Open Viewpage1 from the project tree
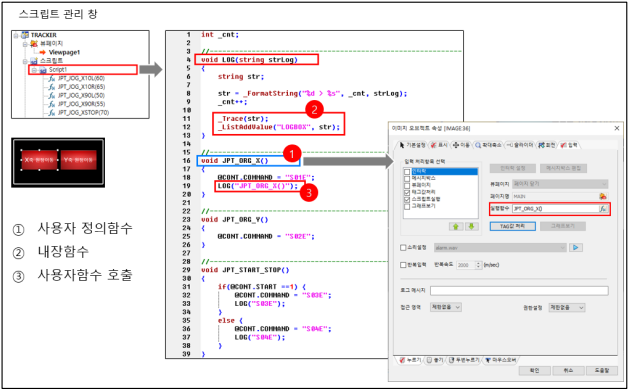The height and width of the screenshot is (390, 628). pos(64,52)
